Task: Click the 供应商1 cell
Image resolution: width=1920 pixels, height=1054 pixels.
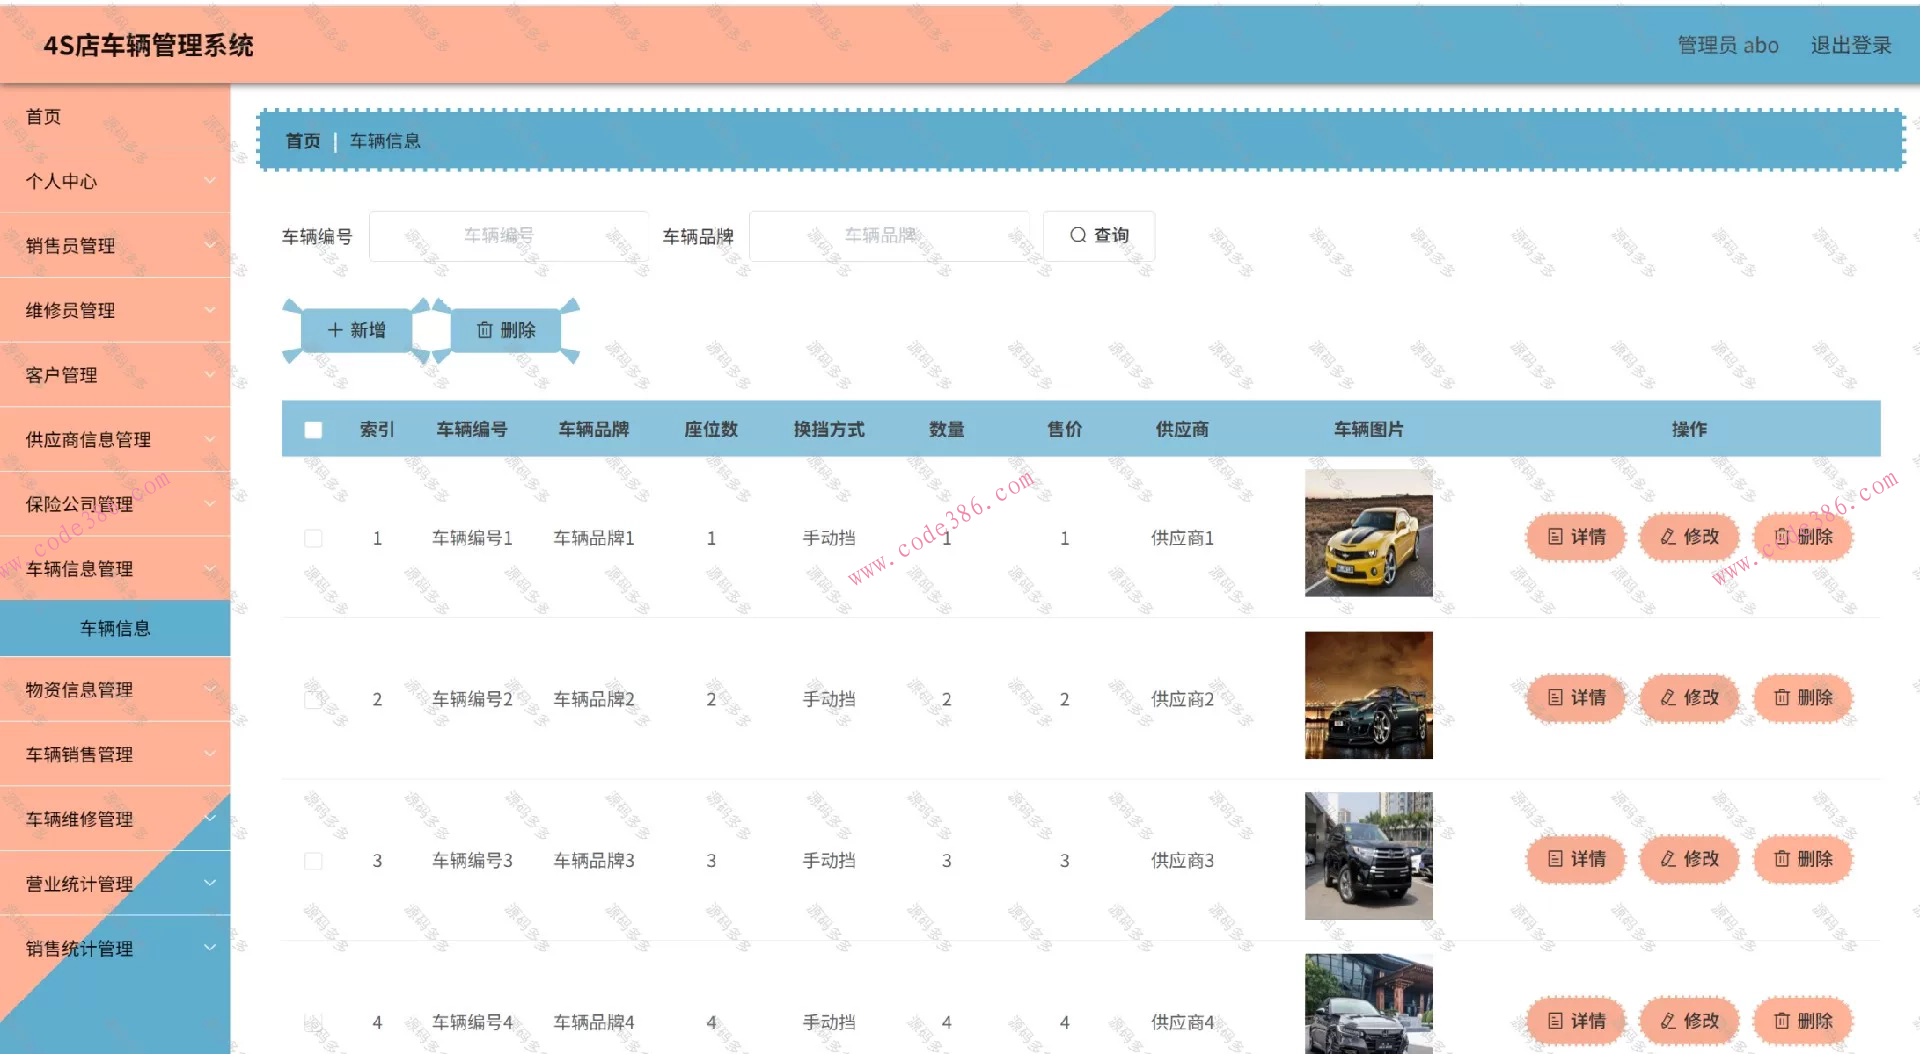Action: 1182,538
